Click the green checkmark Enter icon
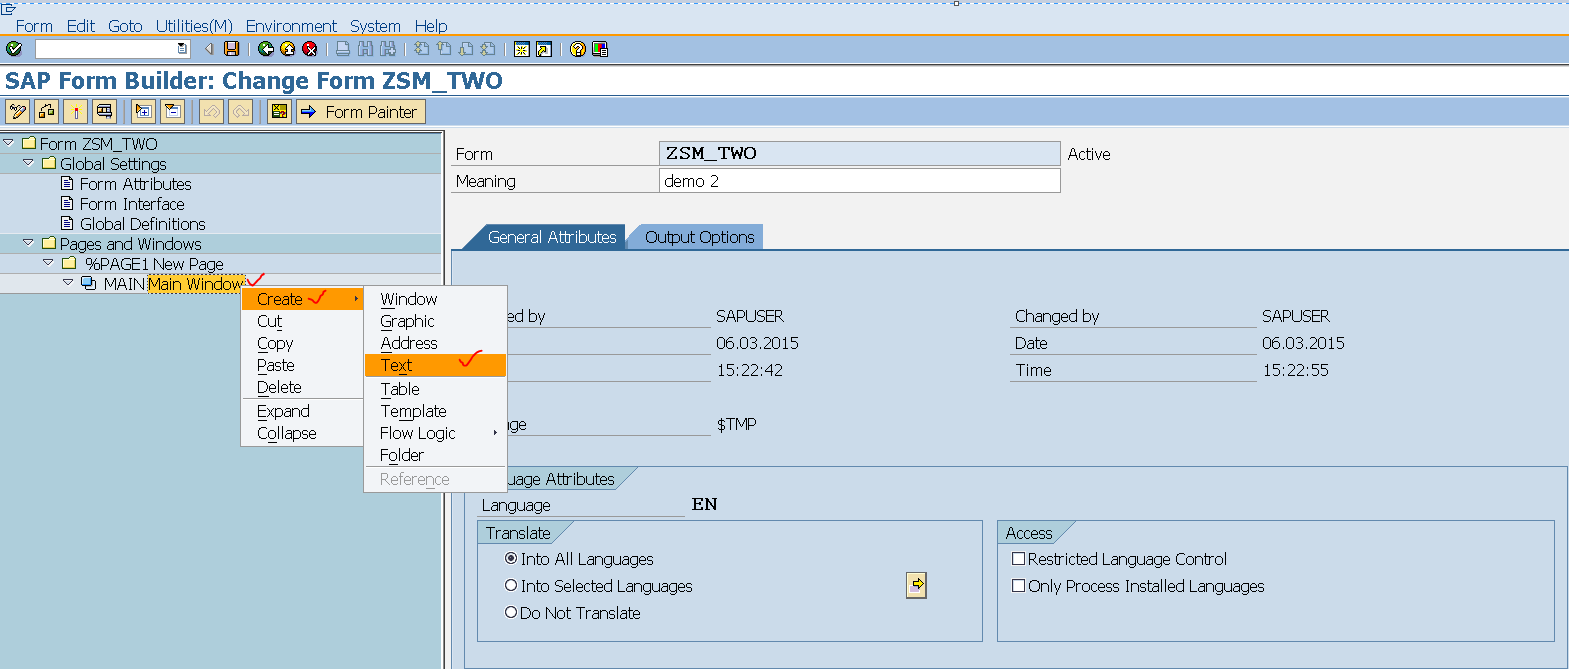The width and height of the screenshot is (1569, 669). pyautogui.click(x=14, y=49)
